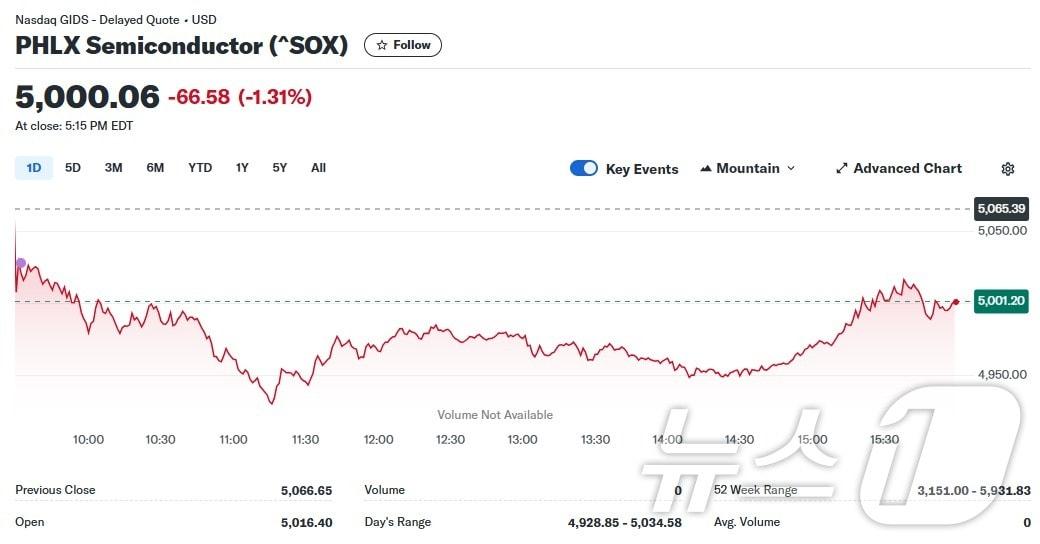The width and height of the screenshot is (1040, 544).
Task: Select the 3M range tab
Action: [114, 168]
